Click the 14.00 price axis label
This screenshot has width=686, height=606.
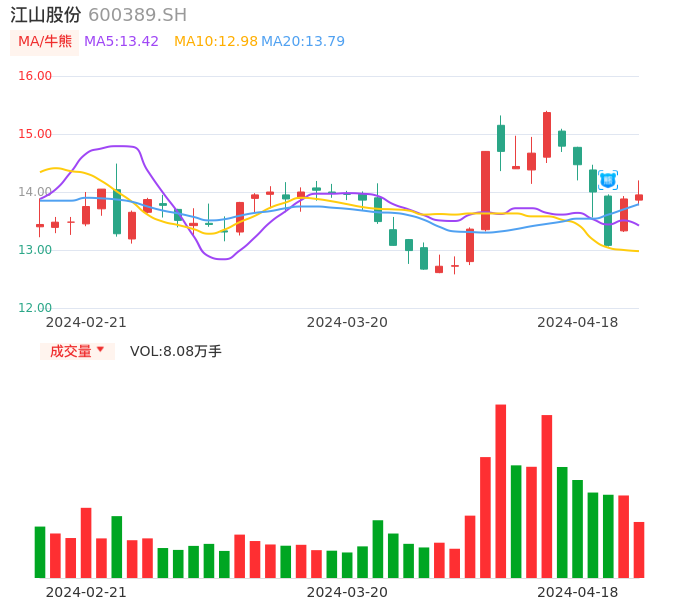(35, 192)
